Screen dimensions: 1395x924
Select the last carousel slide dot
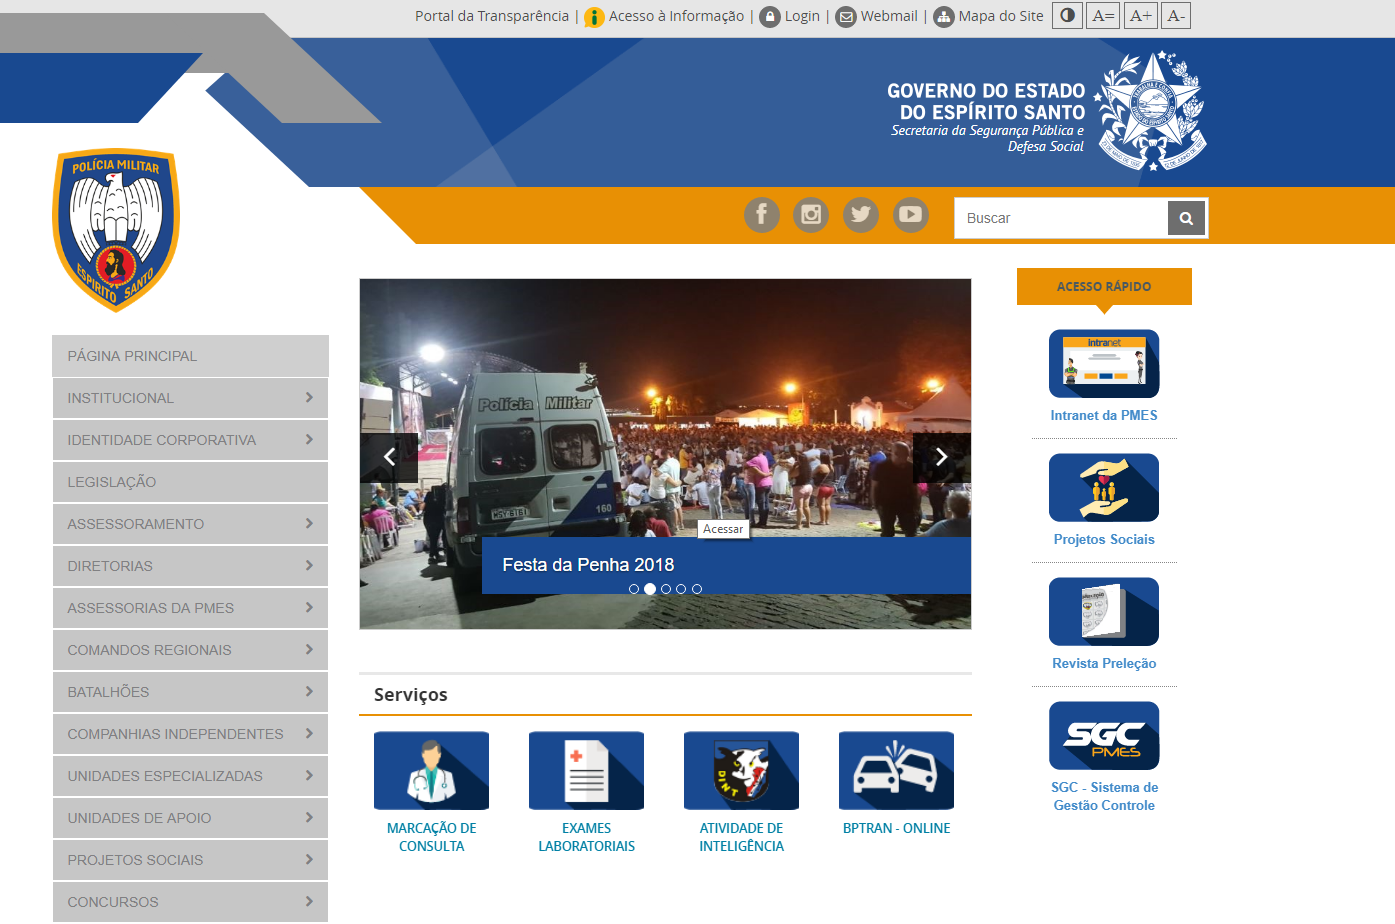pyautogui.click(x=697, y=589)
